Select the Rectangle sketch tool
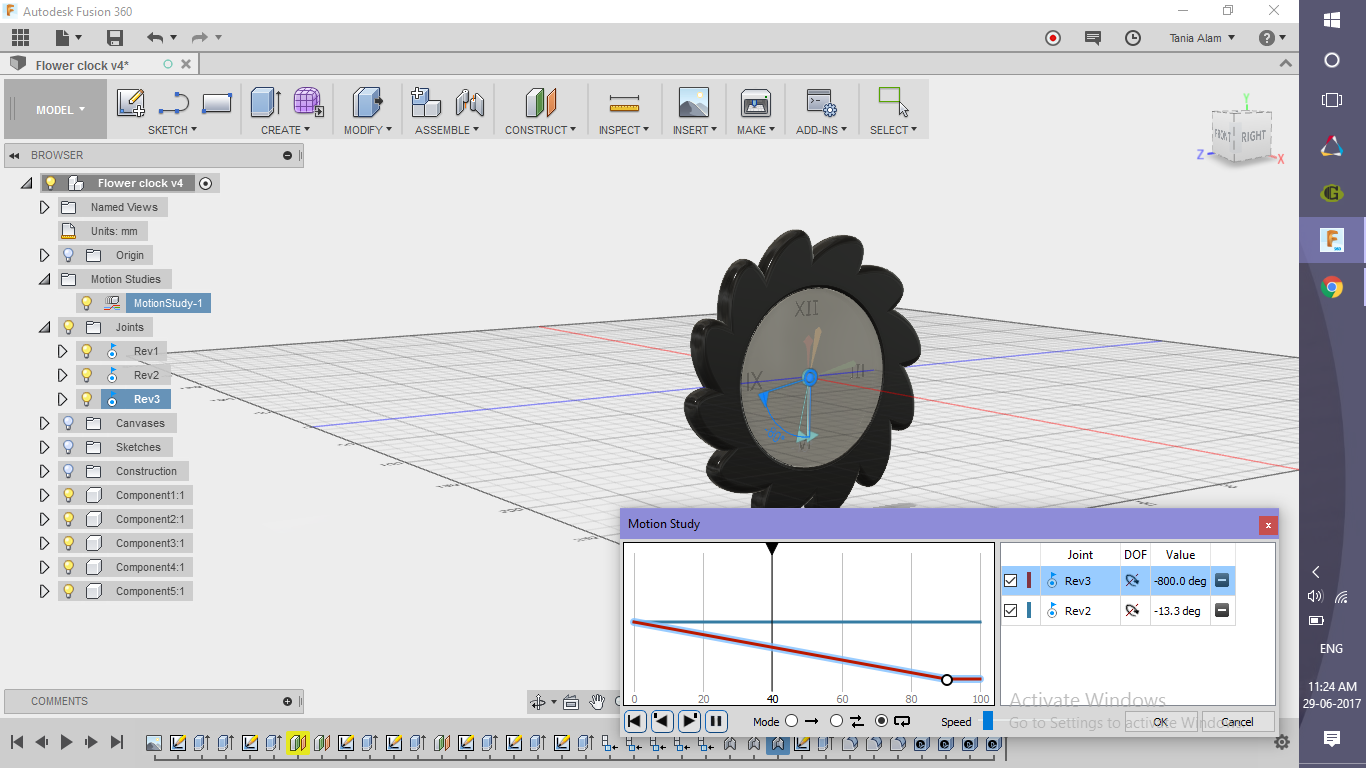Image resolution: width=1366 pixels, height=768 pixels. coord(217,103)
